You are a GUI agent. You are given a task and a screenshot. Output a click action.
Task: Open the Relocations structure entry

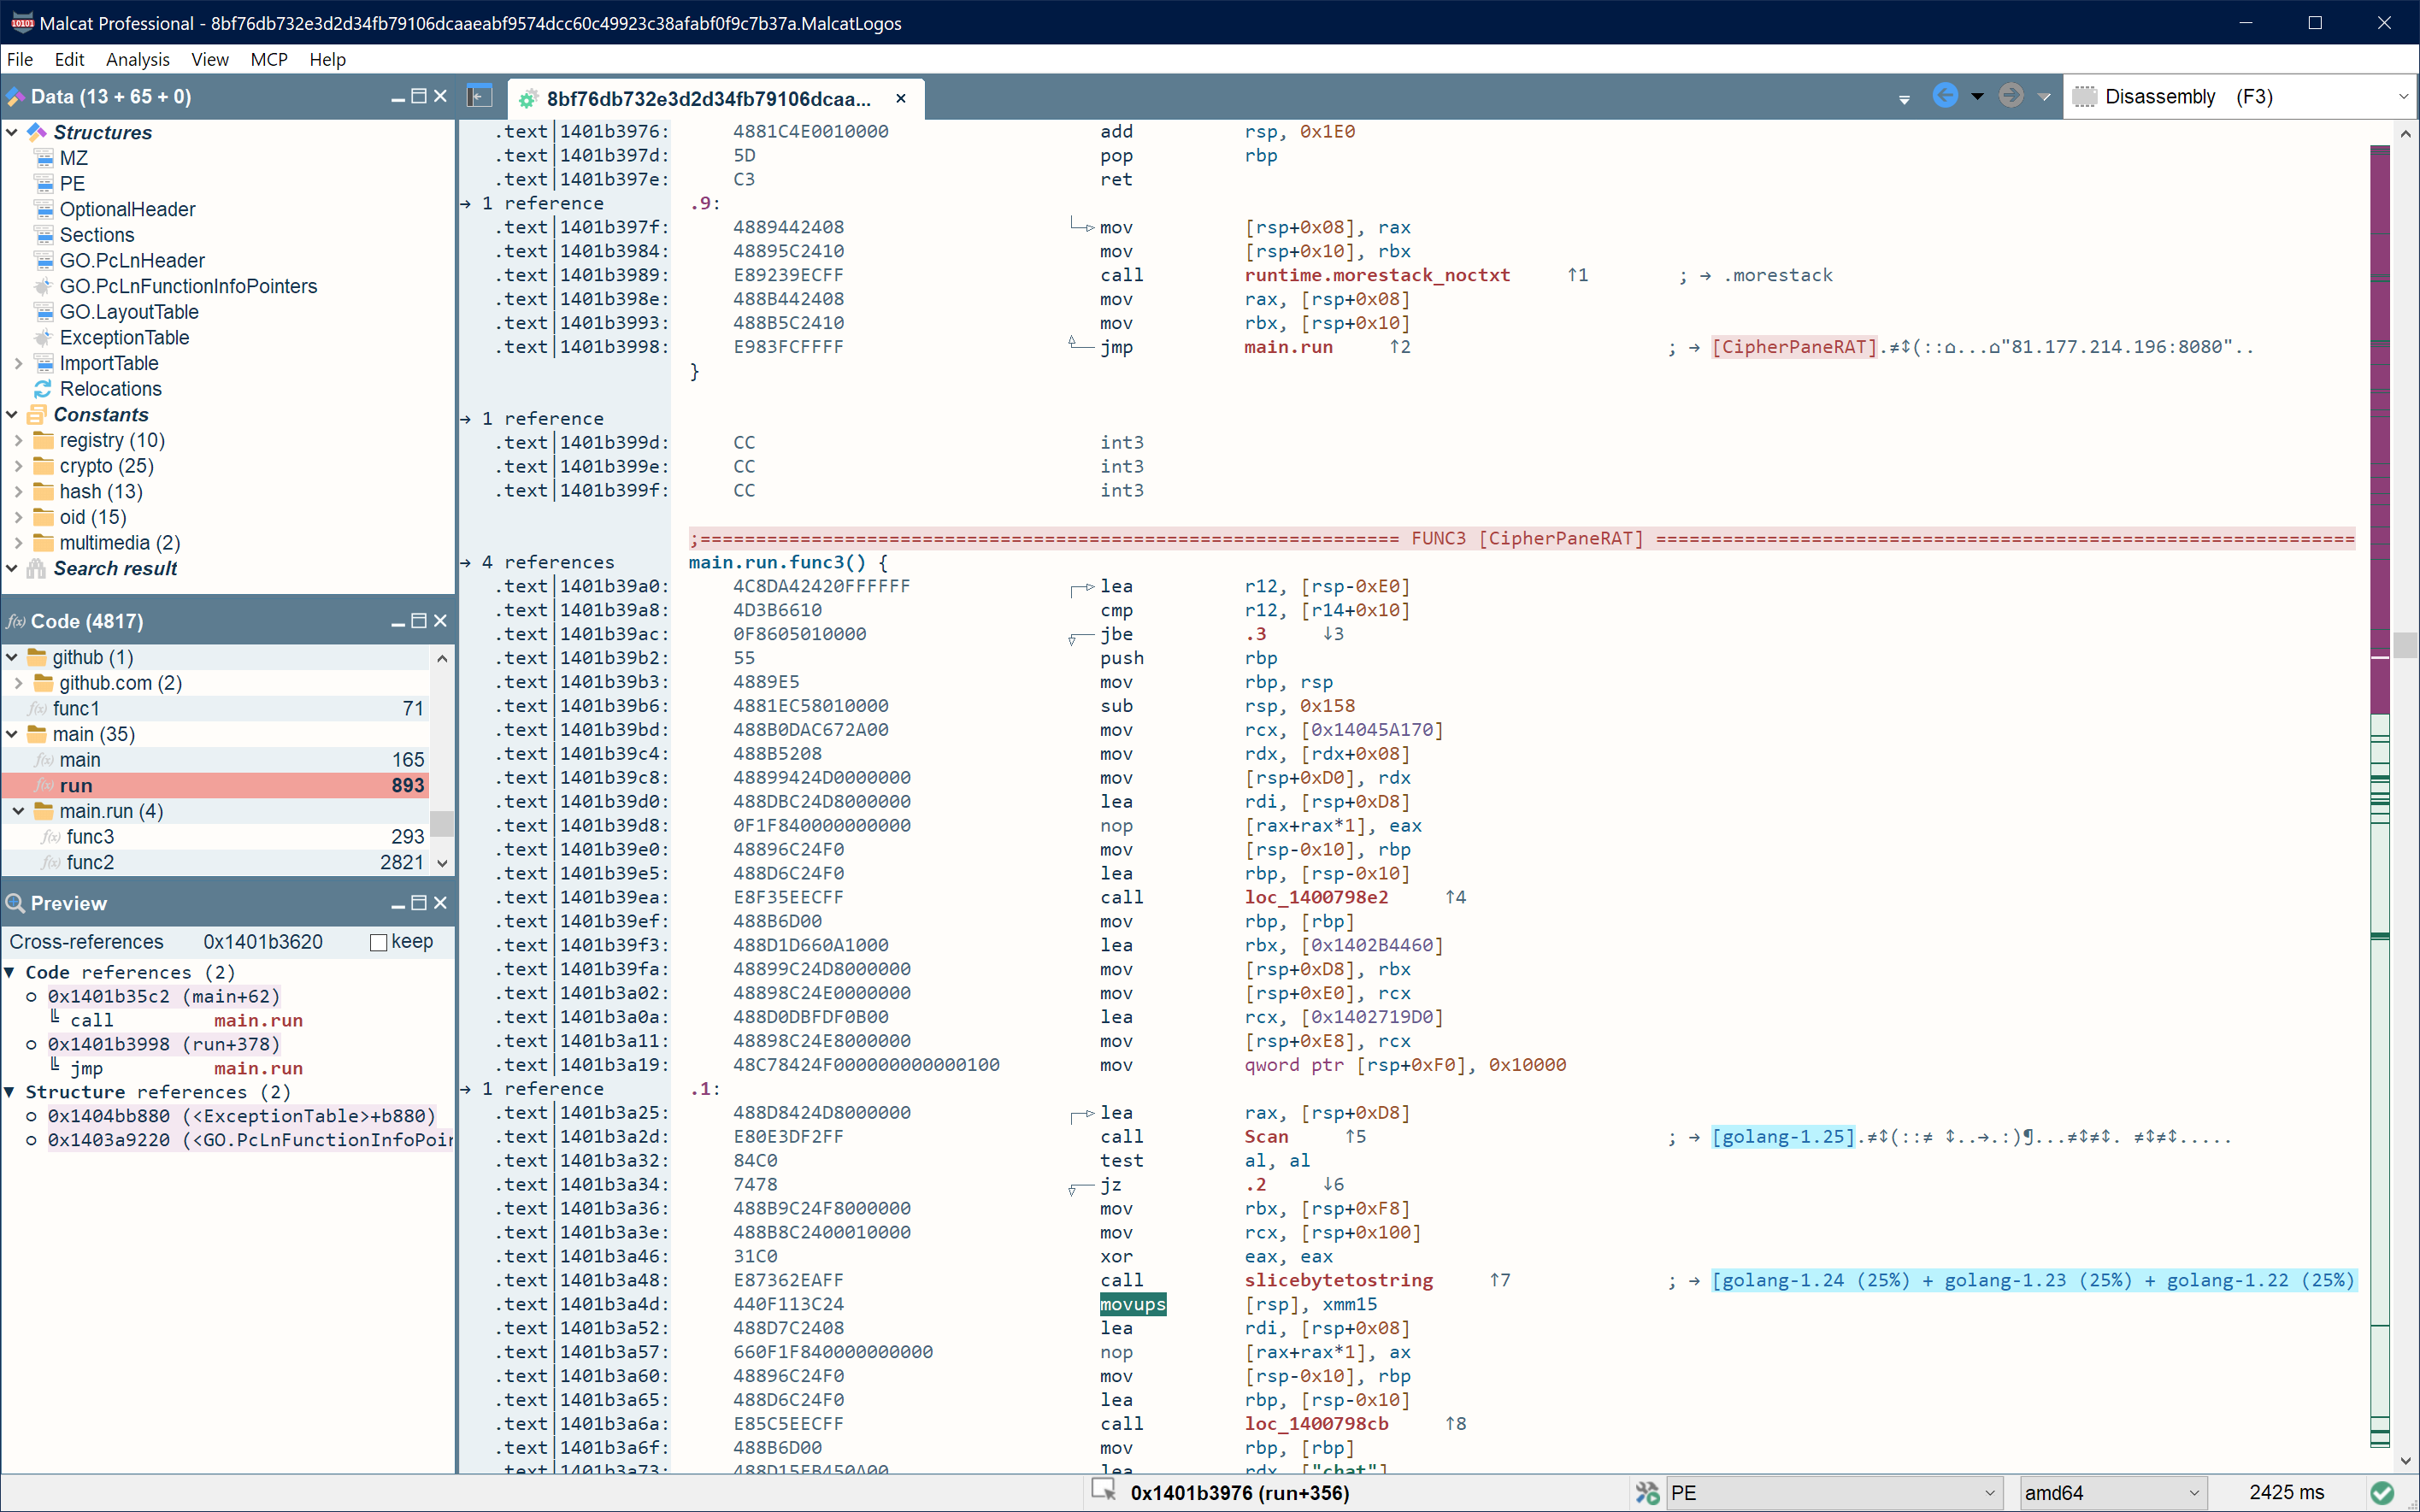[x=110, y=389]
